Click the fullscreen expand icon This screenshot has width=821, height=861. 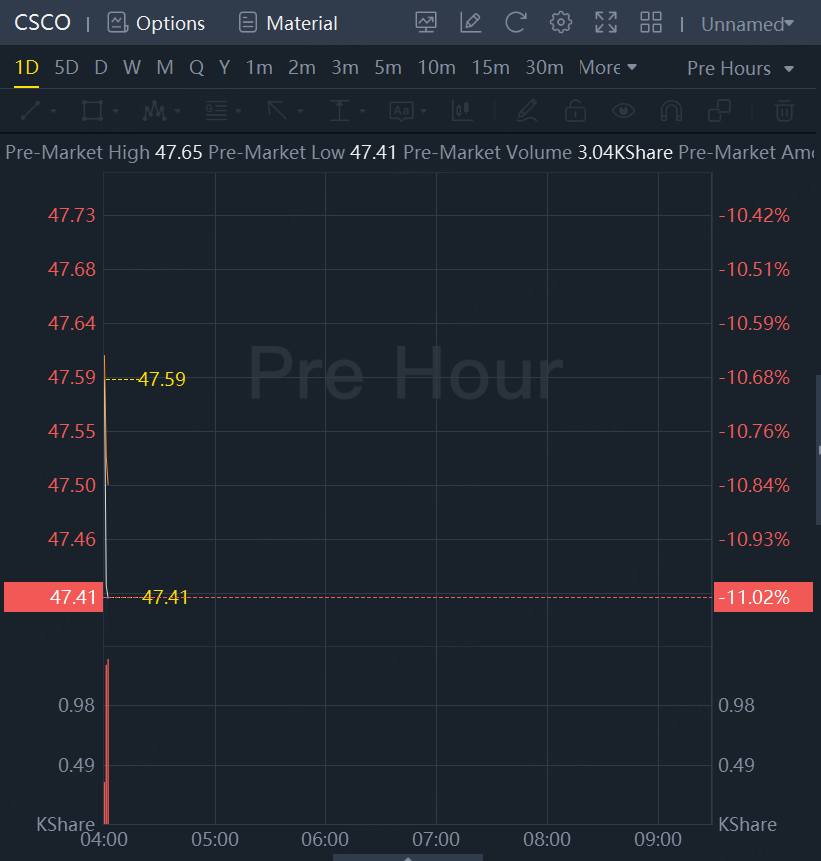coord(606,23)
